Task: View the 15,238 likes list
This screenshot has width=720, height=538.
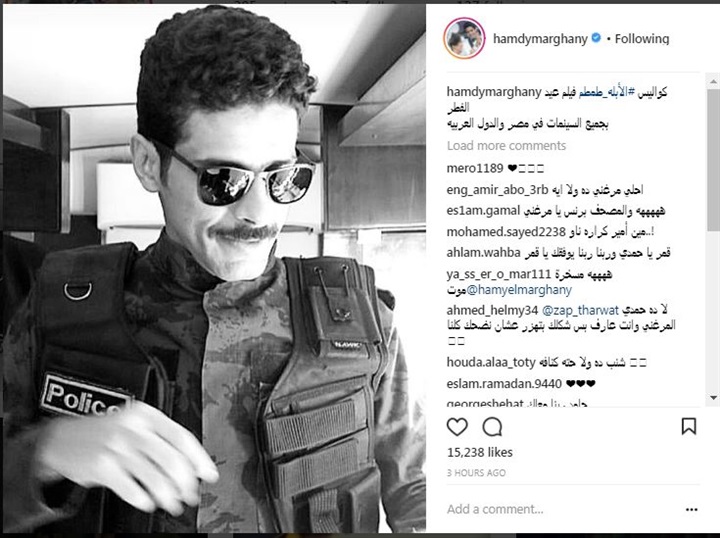Action: 479,453
